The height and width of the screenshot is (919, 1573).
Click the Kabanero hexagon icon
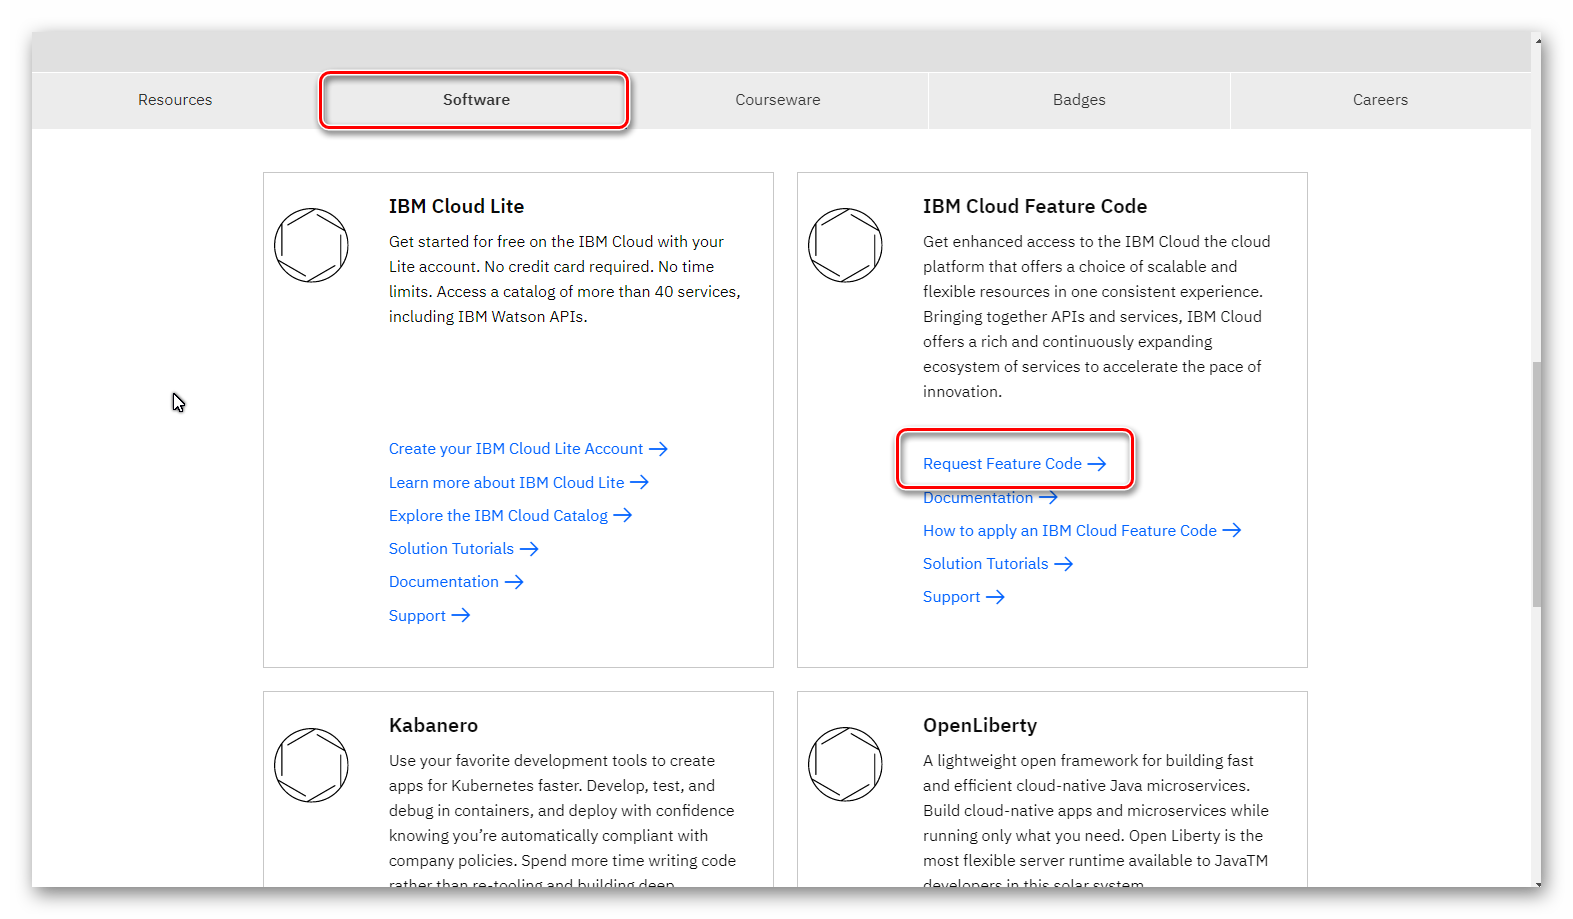pyautogui.click(x=311, y=765)
